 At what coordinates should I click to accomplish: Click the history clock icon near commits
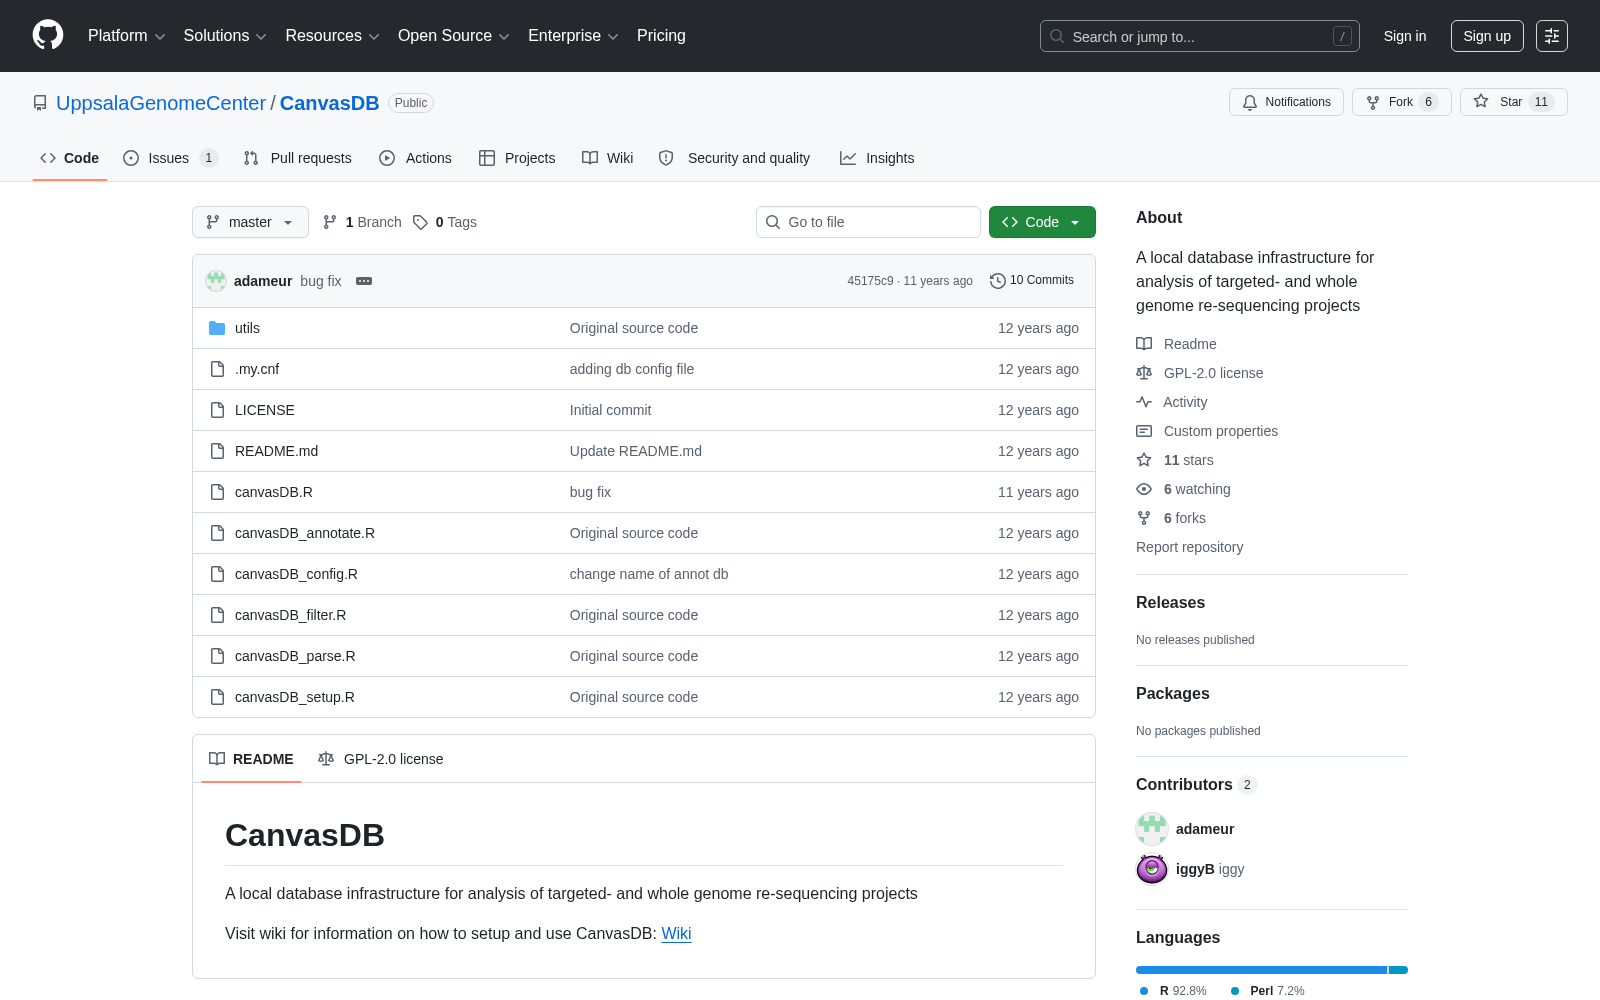coord(997,281)
